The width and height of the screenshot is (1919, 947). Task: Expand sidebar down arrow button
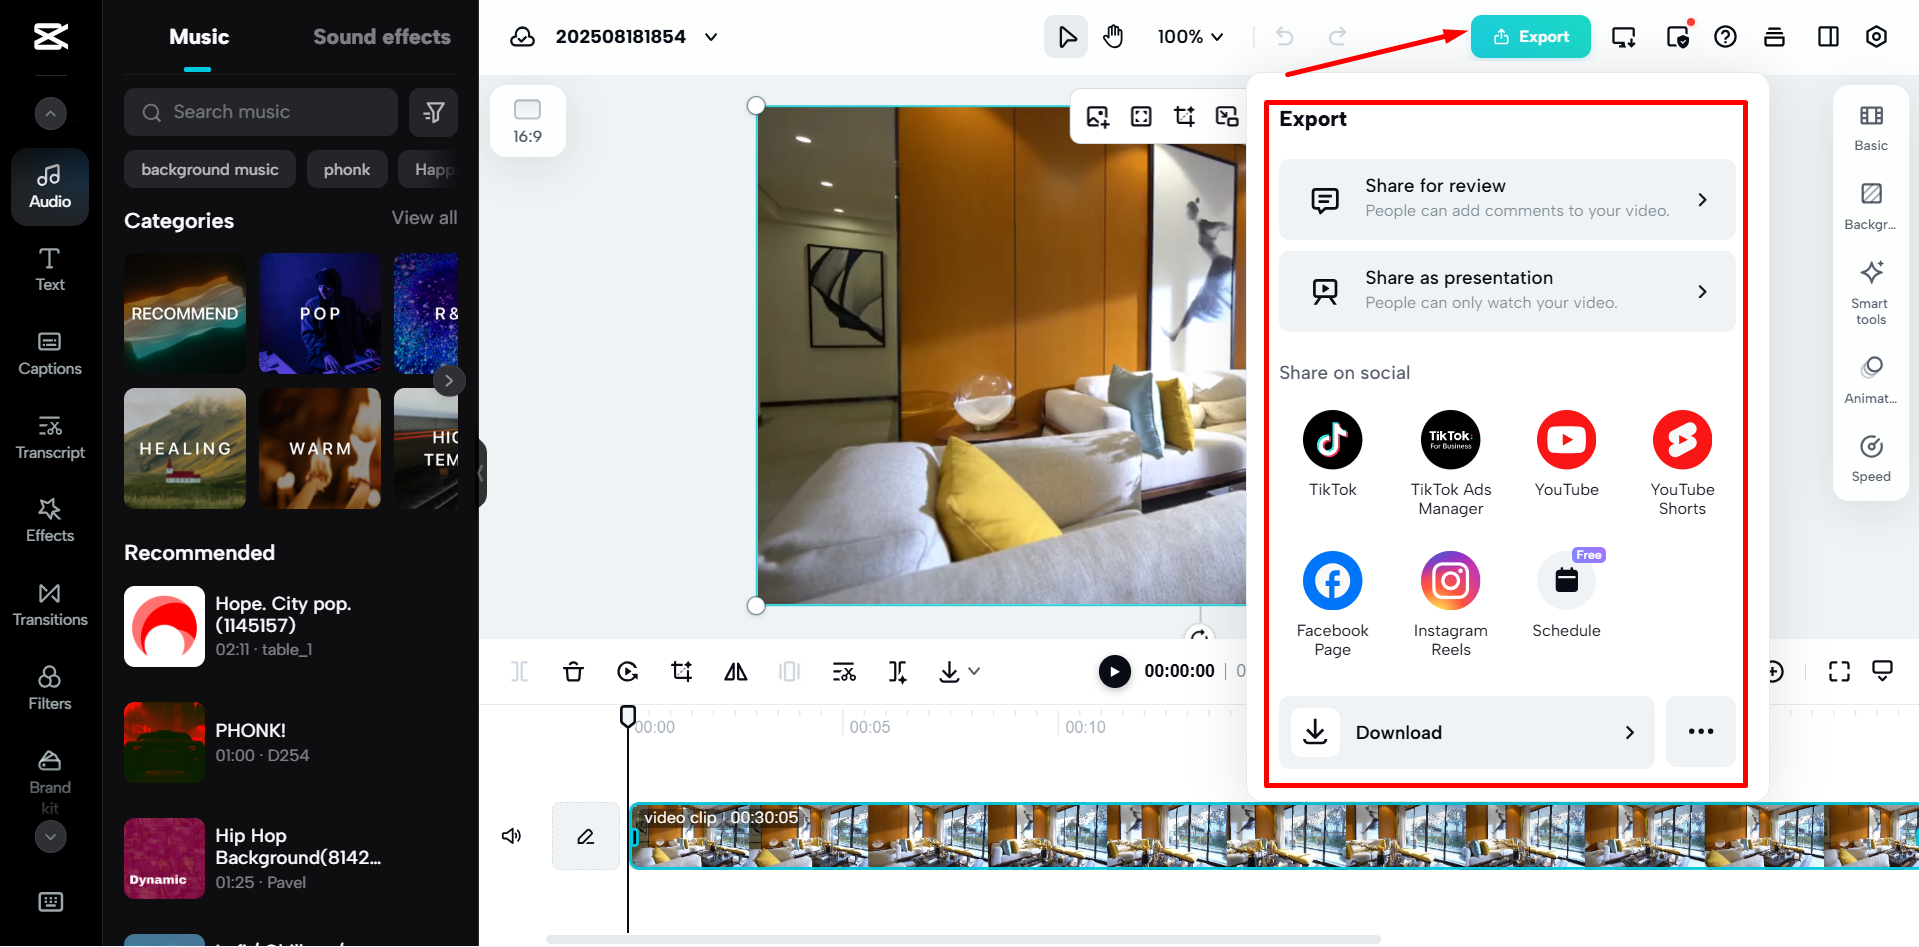[50, 836]
